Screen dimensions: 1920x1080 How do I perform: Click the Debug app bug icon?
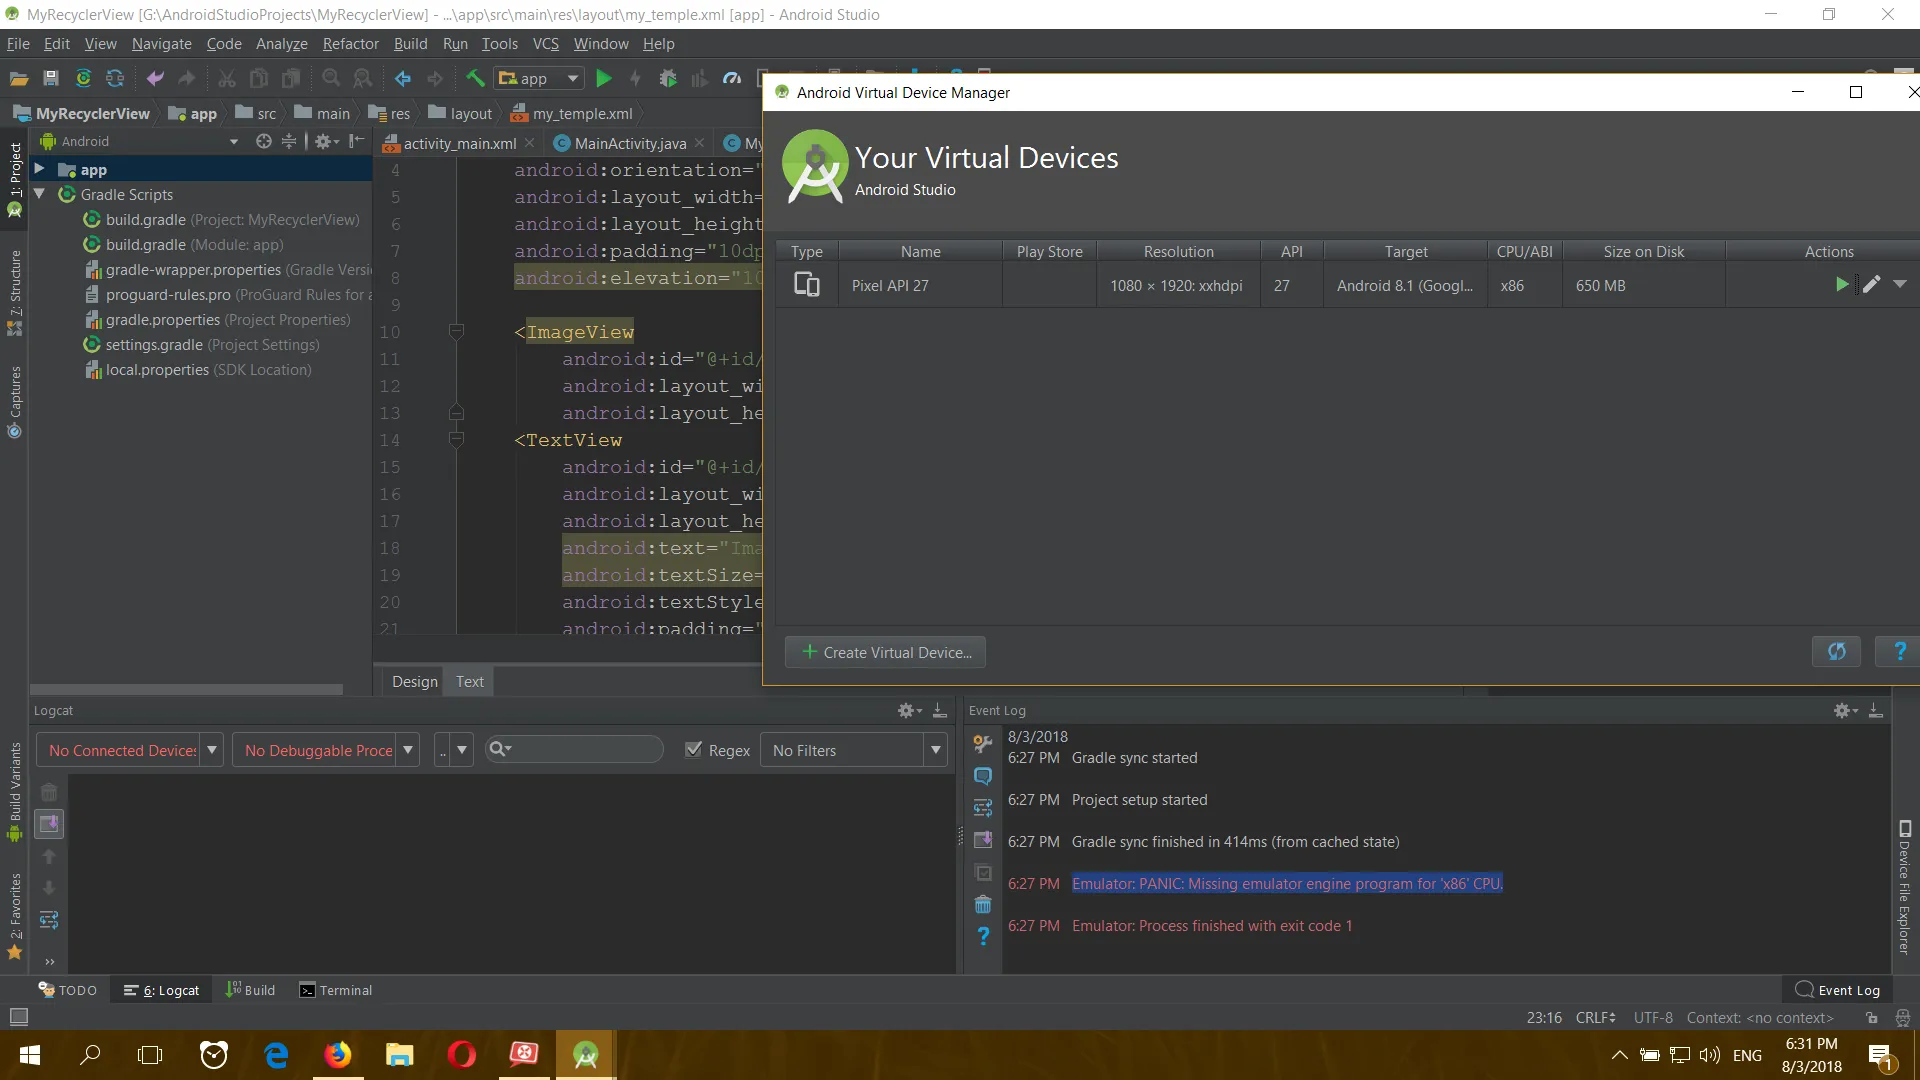[x=668, y=78]
